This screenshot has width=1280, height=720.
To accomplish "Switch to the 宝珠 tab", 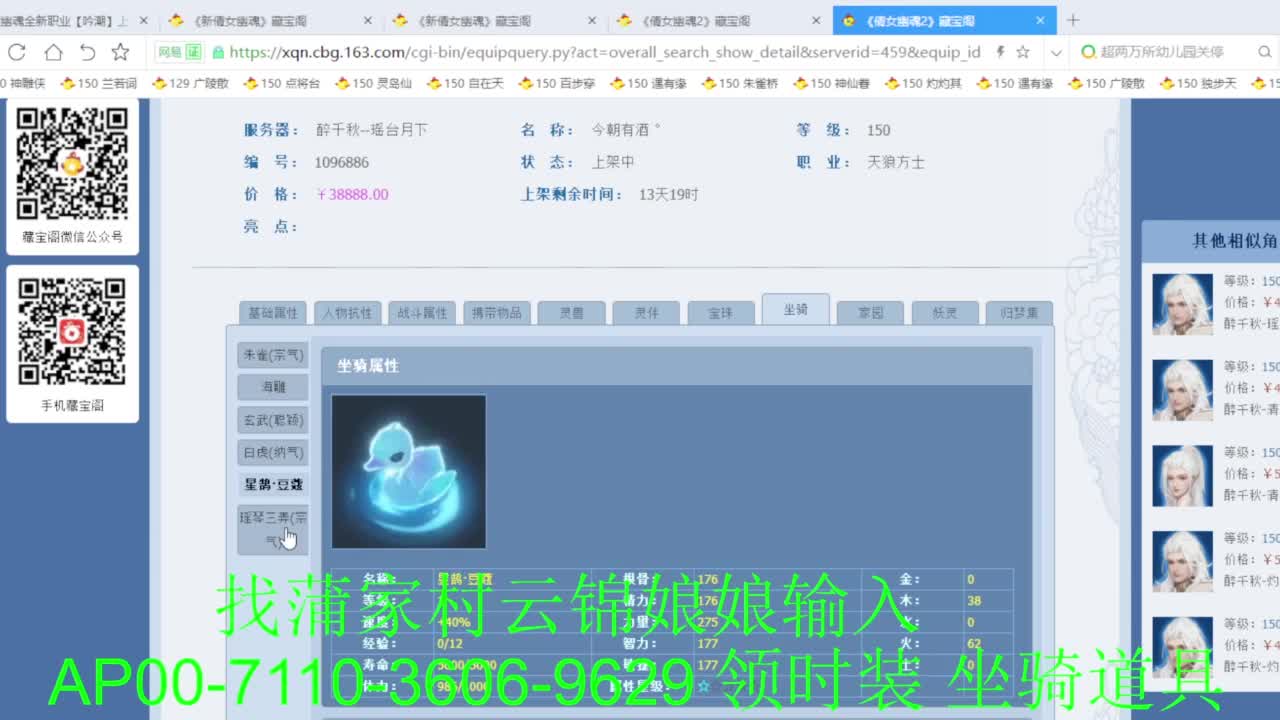I will pyautogui.click(x=721, y=313).
